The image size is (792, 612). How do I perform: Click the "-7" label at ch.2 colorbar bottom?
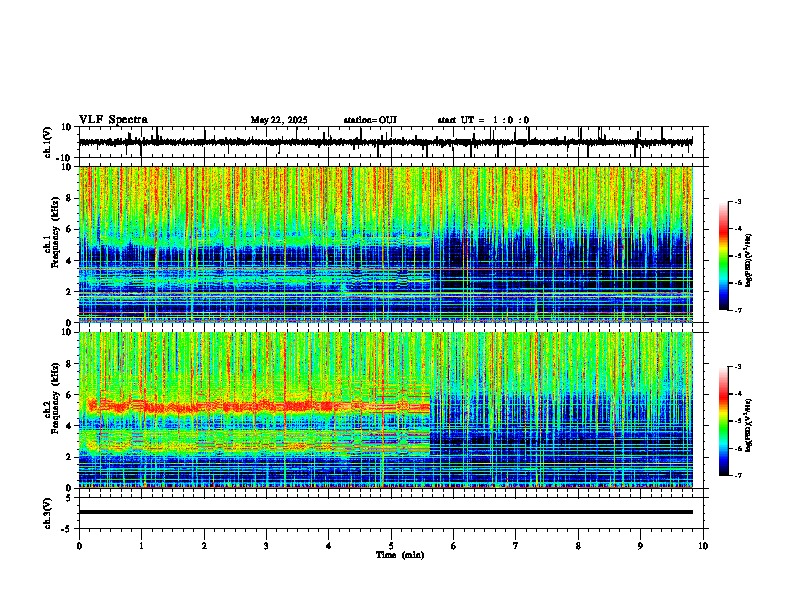[x=737, y=475]
